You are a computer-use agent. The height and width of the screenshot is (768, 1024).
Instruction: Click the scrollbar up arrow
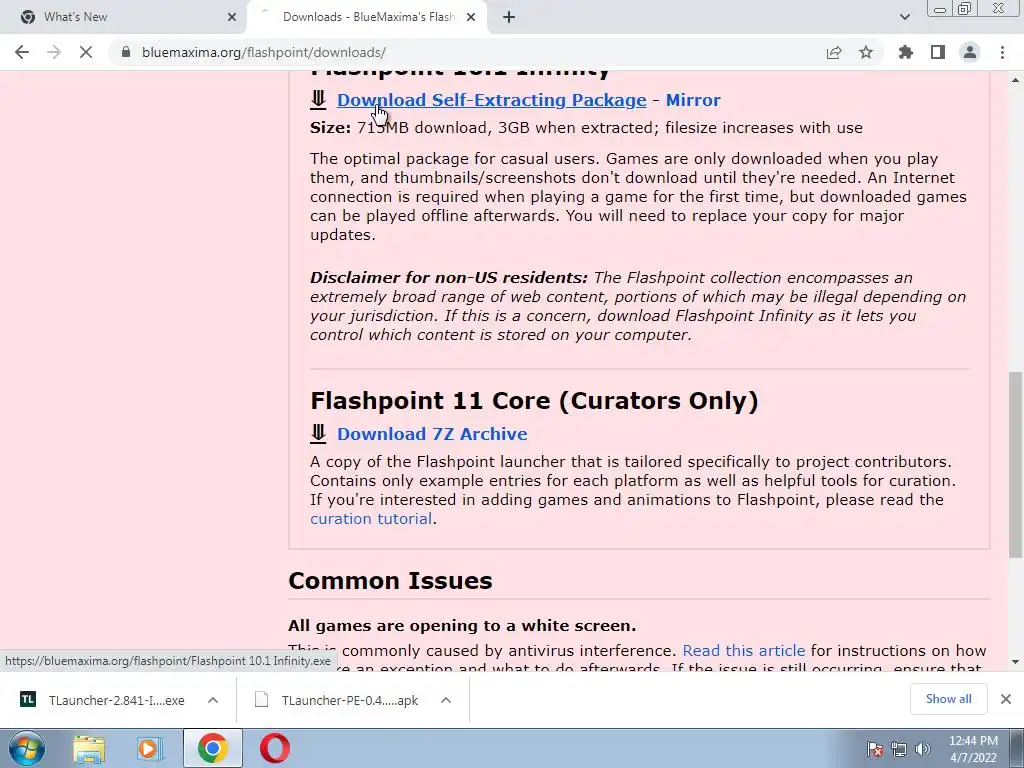[1016, 80]
